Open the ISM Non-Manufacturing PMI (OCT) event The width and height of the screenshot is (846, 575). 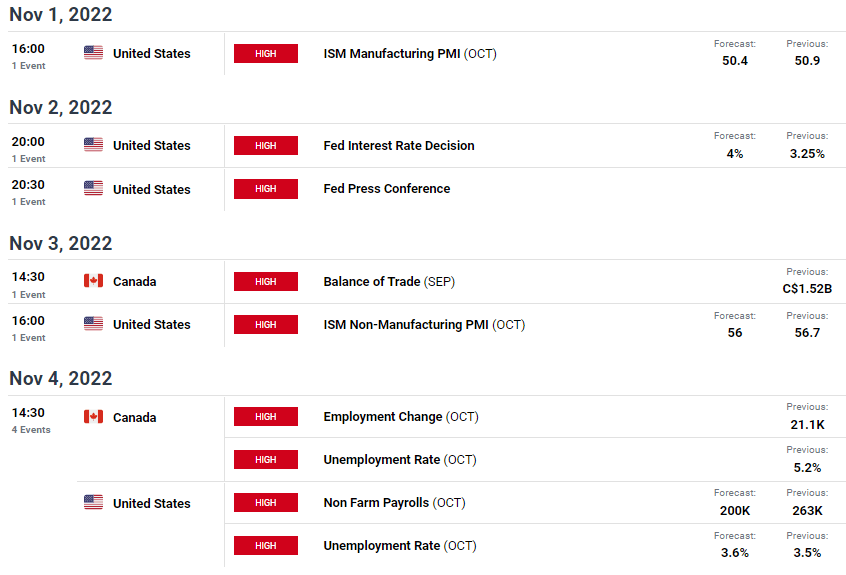[x=424, y=325]
